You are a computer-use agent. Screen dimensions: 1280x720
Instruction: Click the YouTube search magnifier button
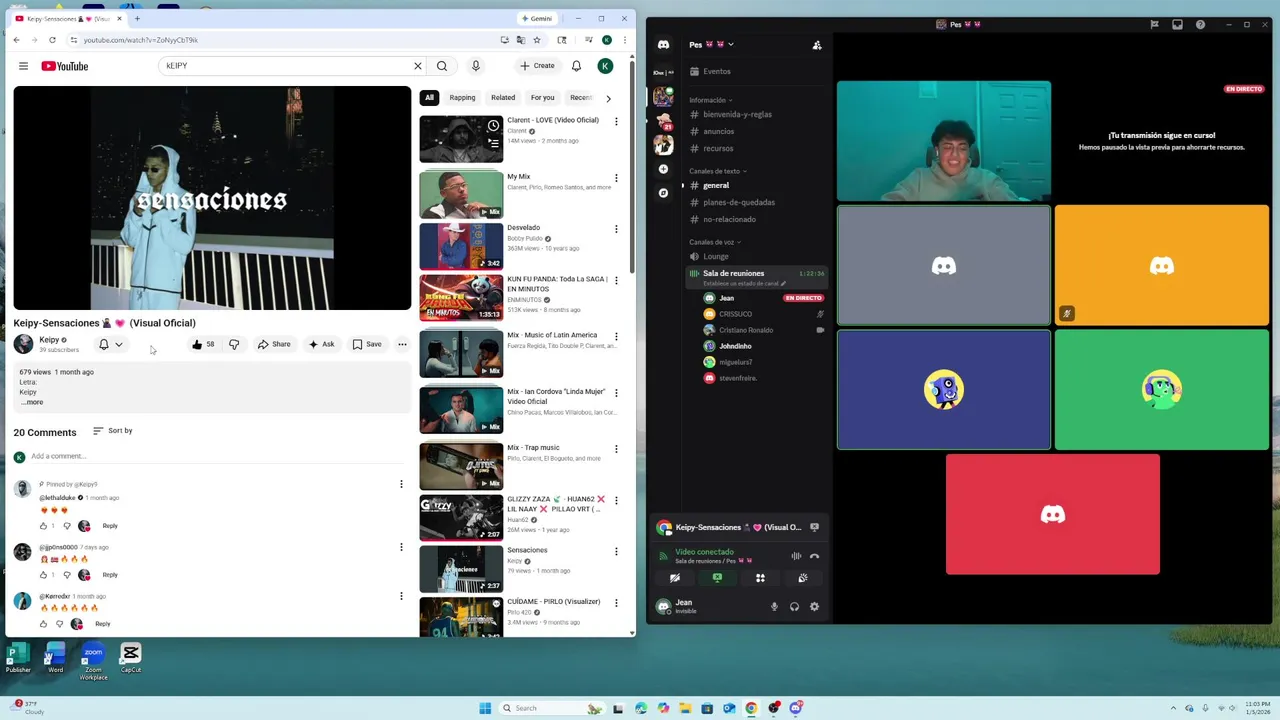click(x=442, y=66)
